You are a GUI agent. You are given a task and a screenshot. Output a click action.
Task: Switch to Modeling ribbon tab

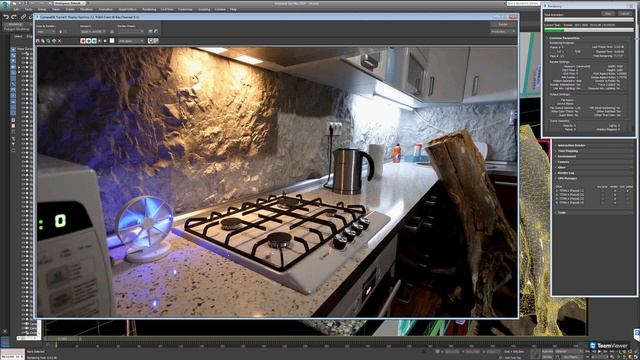pyautogui.click(x=16, y=24)
